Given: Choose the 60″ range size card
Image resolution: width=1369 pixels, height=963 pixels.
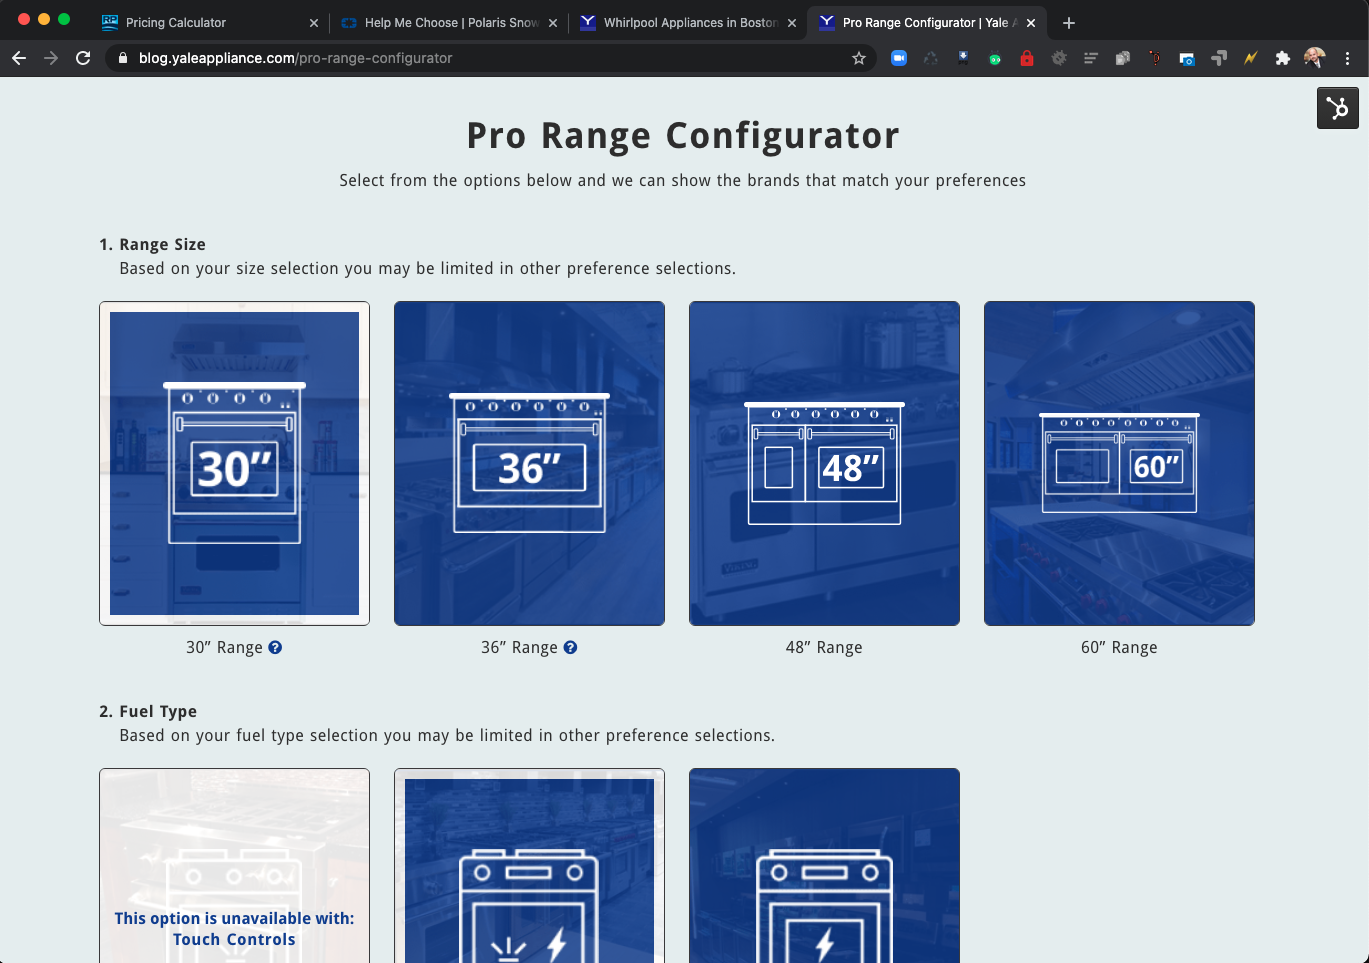Looking at the screenshot, I should click(1119, 464).
